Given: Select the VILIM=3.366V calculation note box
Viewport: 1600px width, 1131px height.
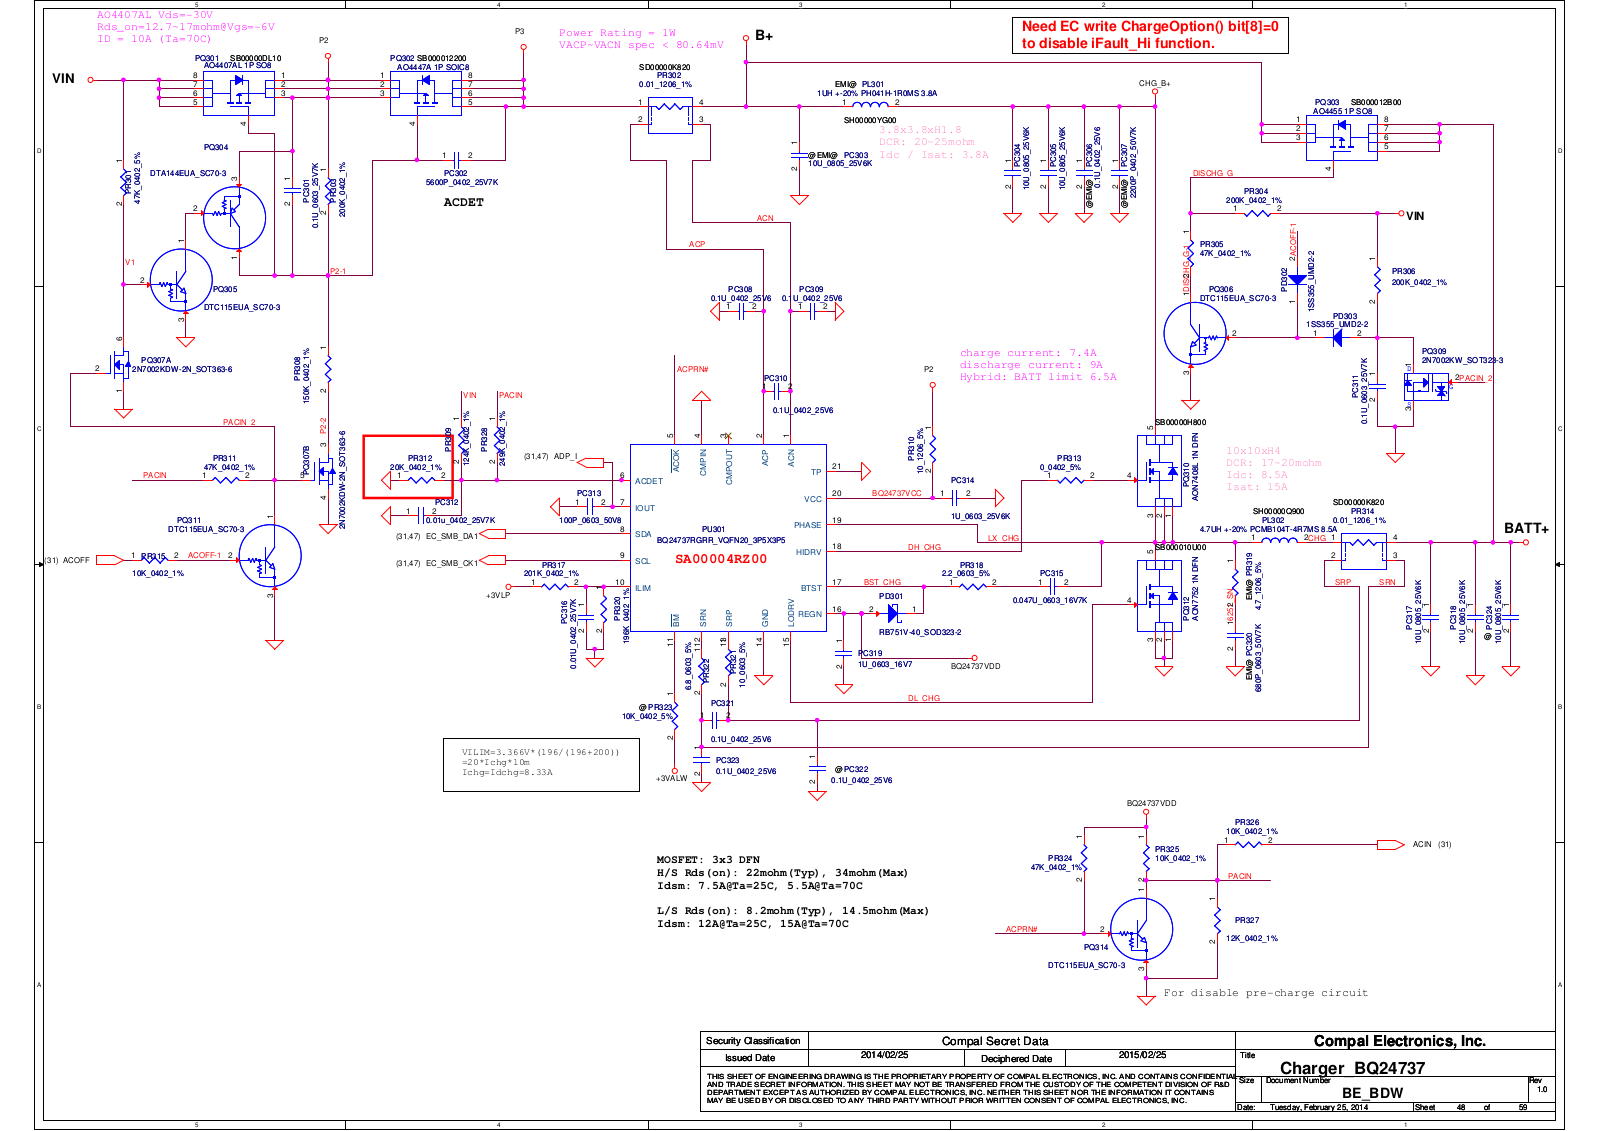Looking at the screenshot, I should click(x=541, y=765).
